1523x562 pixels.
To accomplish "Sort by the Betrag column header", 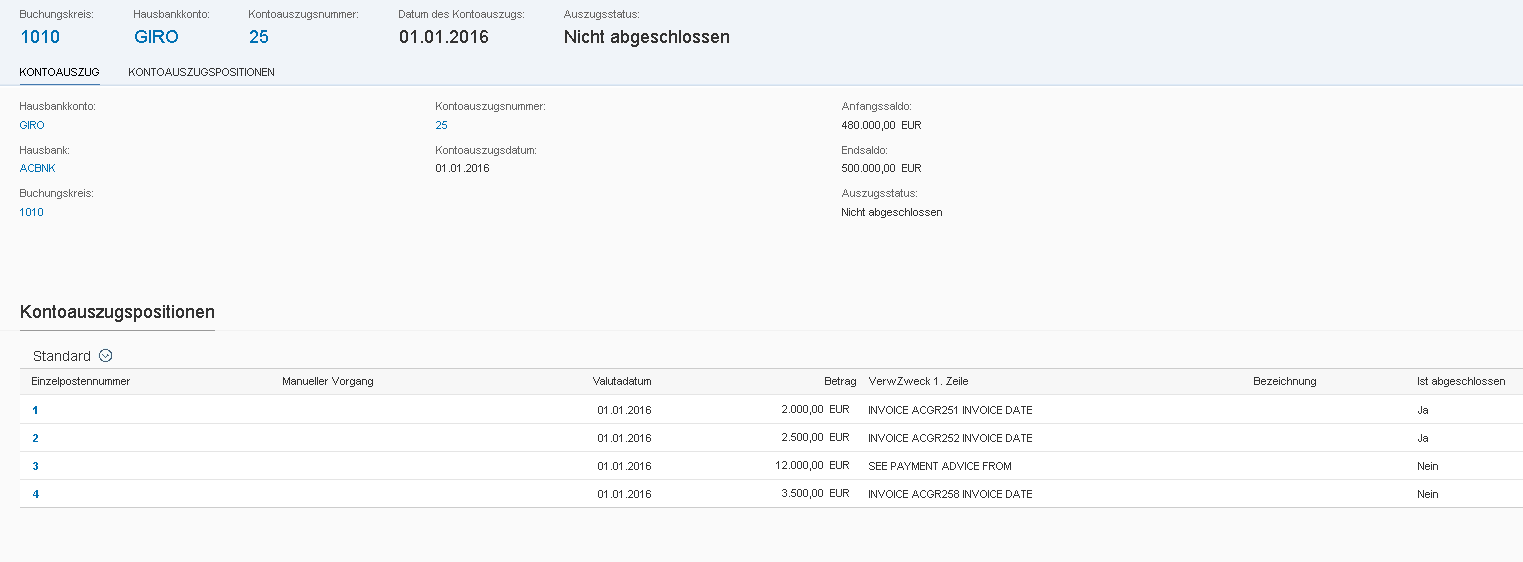I will tap(839, 381).
